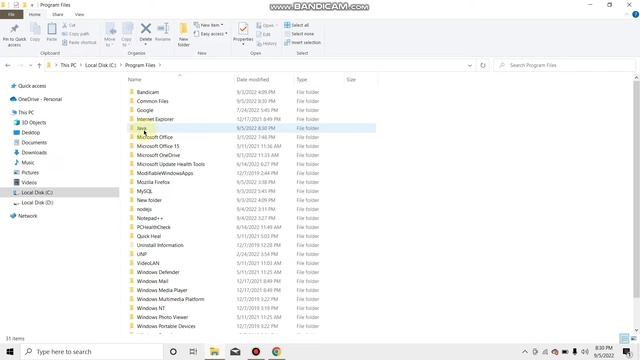Click the taskbar search box
640x360 pixels.
click(x=92, y=351)
